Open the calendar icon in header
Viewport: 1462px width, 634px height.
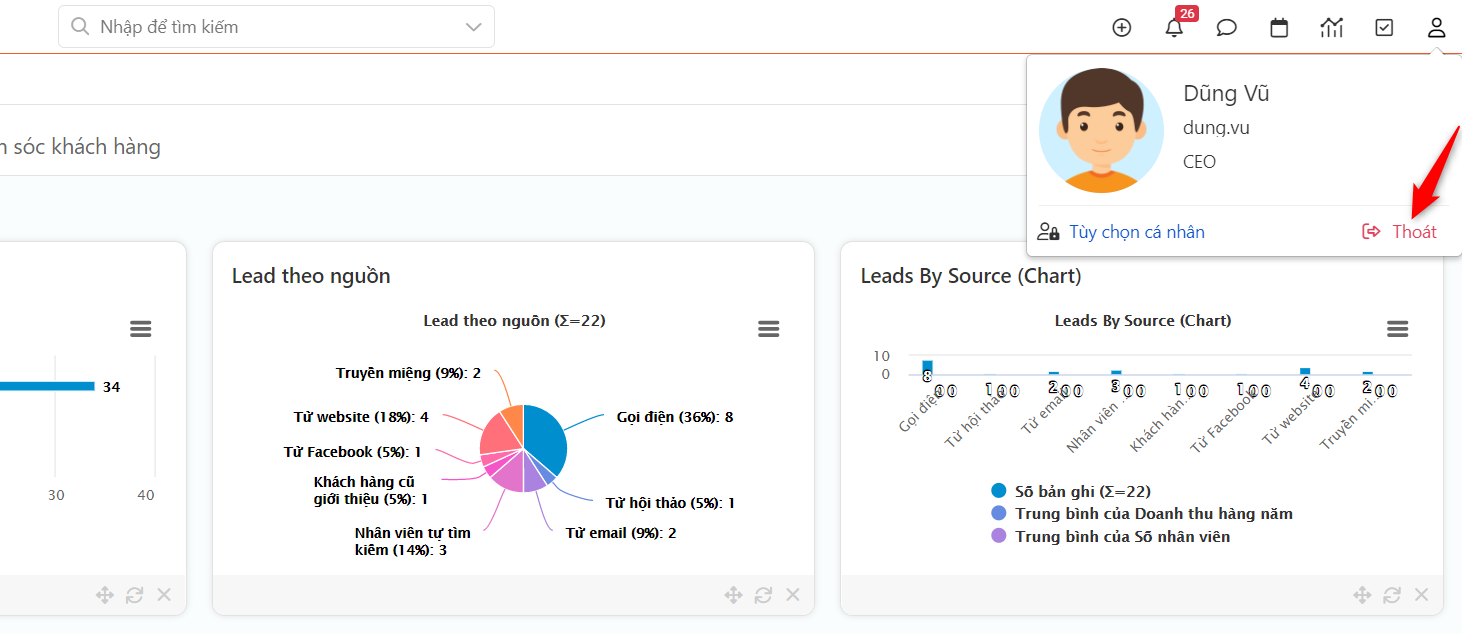coord(1279,28)
